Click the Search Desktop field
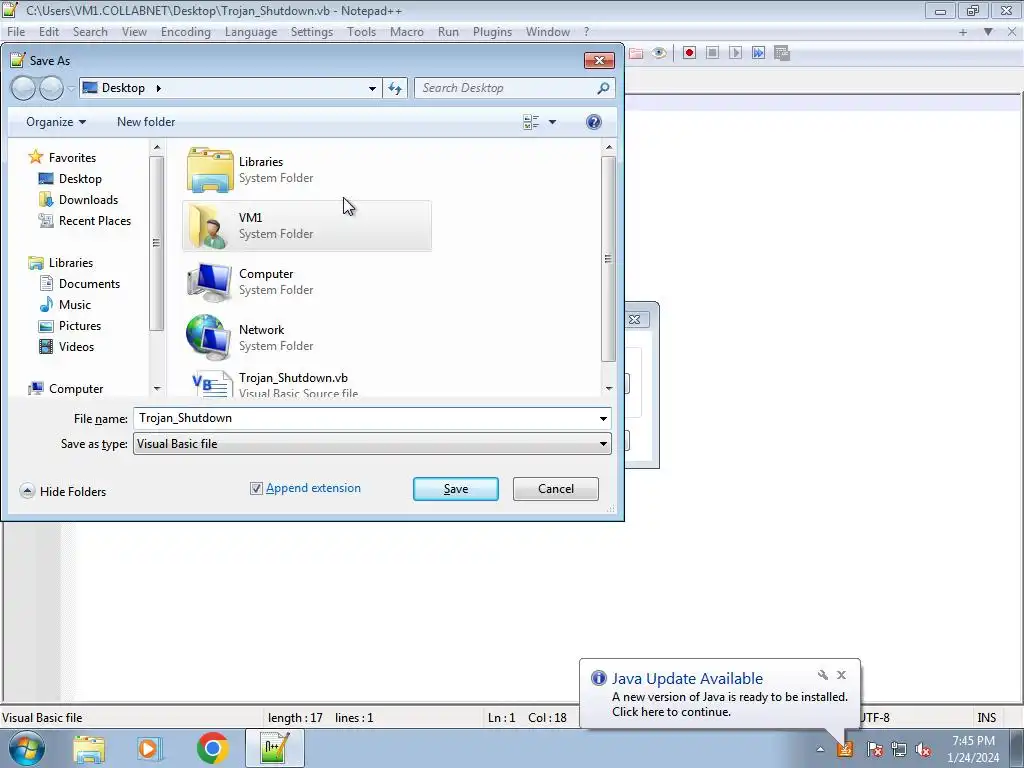1024x768 pixels. pyautogui.click(x=506, y=88)
